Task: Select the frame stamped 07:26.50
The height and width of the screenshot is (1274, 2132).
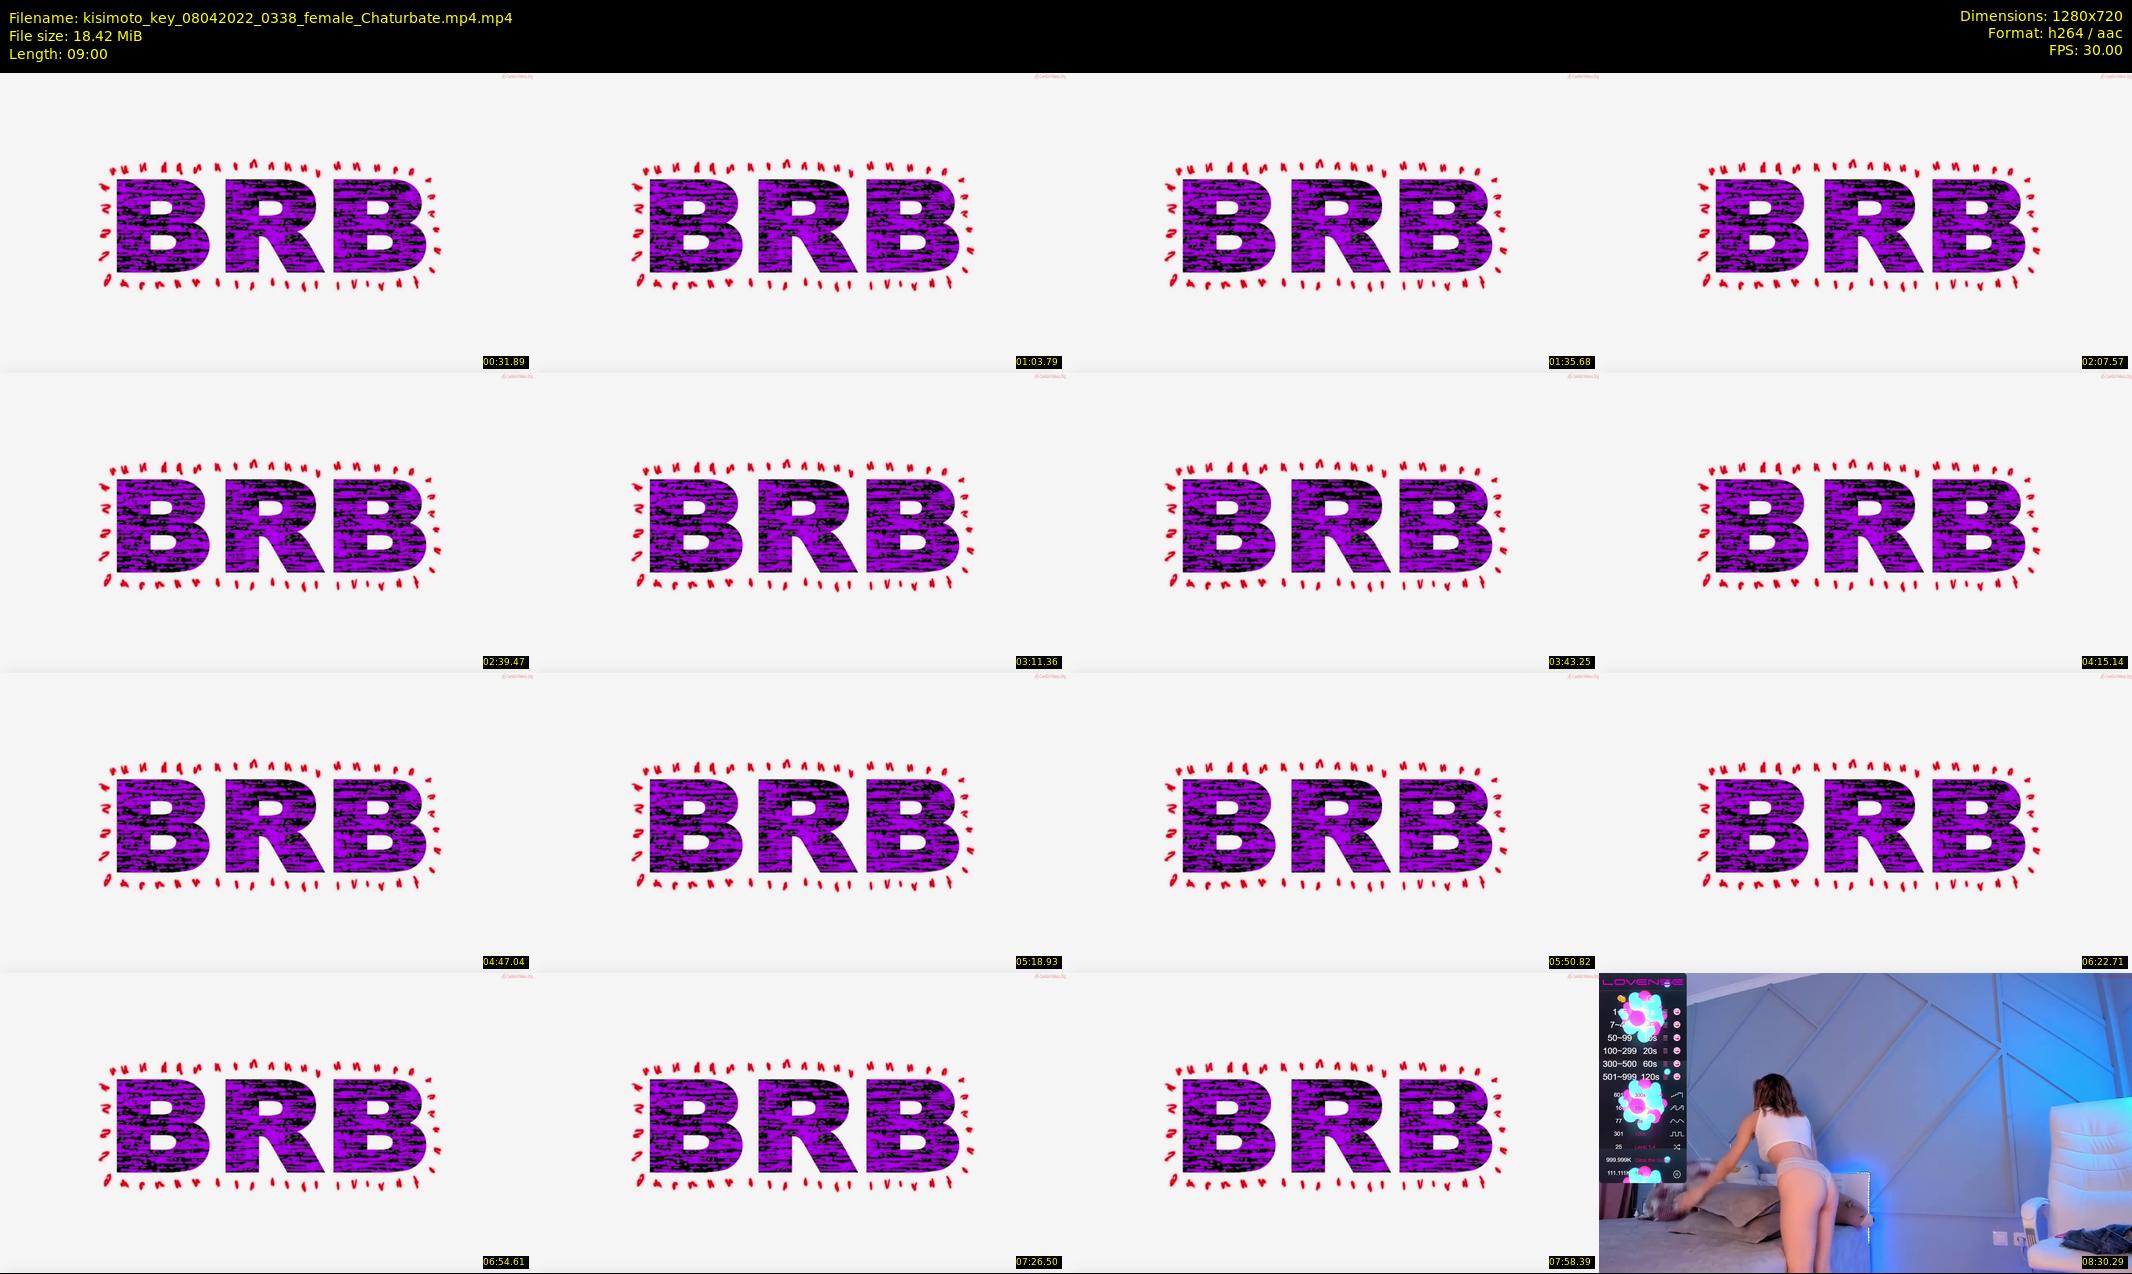Action: tap(799, 1122)
